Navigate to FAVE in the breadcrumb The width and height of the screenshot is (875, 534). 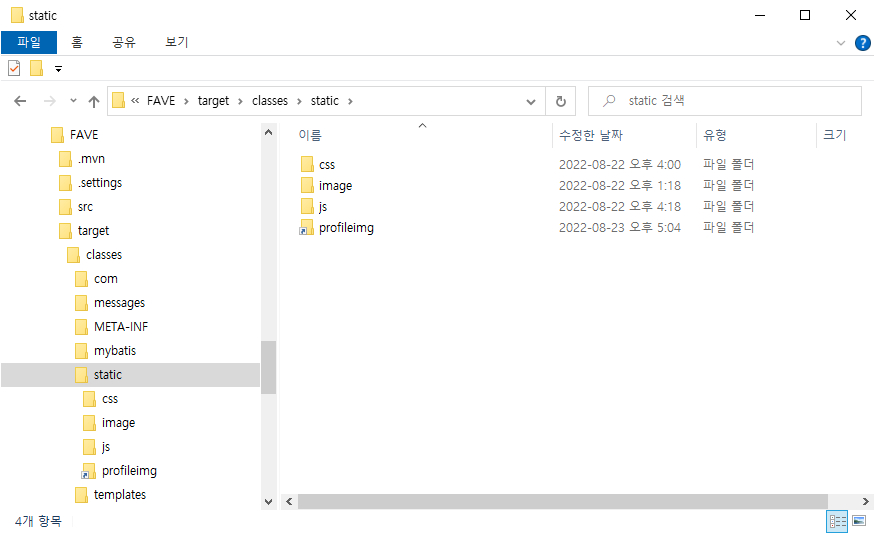click(161, 101)
